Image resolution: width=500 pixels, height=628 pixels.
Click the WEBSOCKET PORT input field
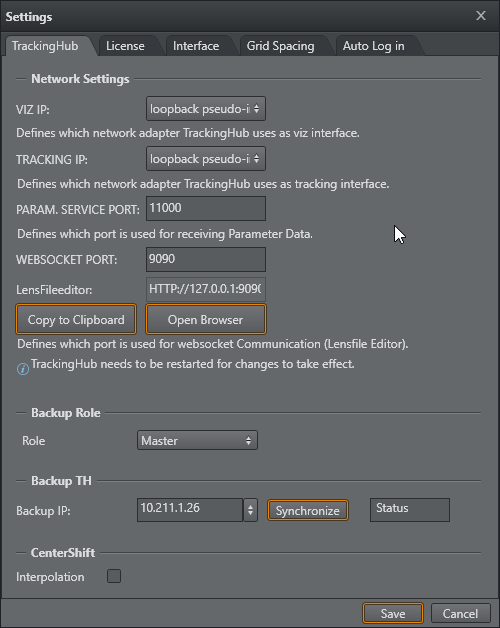(206, 259)
